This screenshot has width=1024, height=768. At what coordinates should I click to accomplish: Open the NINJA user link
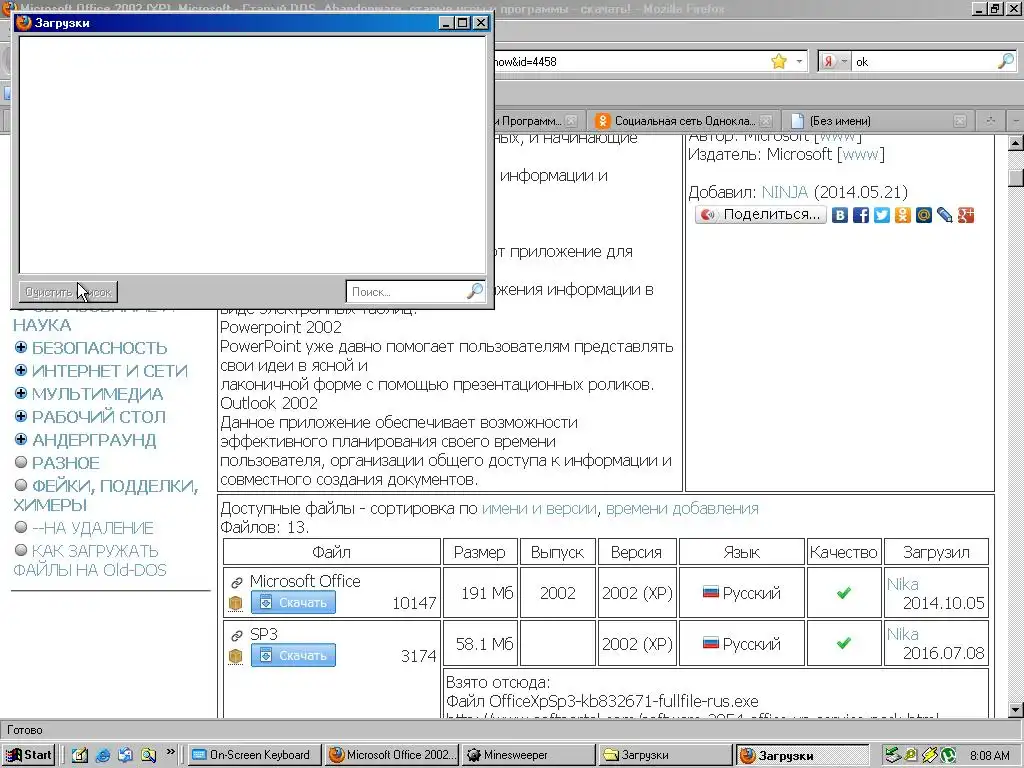click(x=785, y=193)
